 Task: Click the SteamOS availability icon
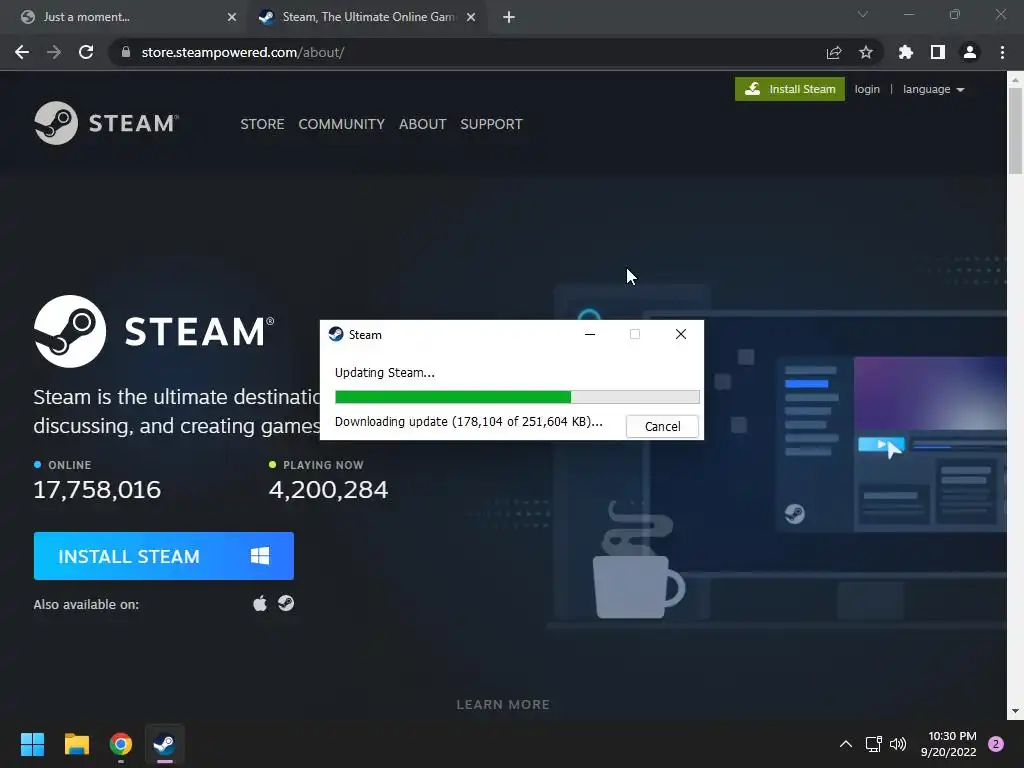point(286,603)
